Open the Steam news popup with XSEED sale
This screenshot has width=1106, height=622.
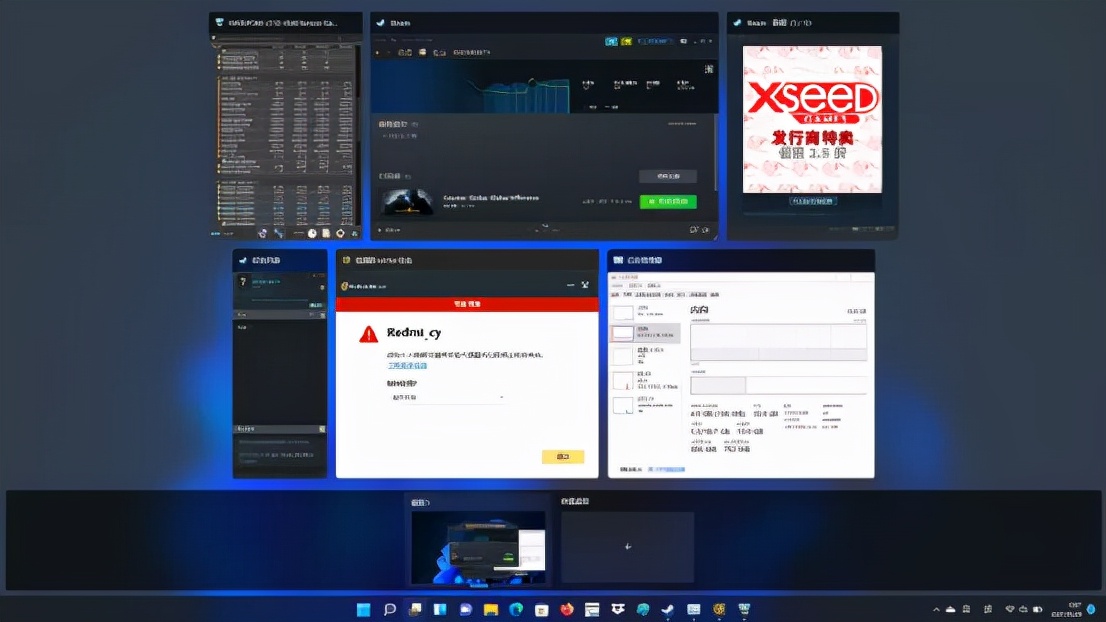coord(813,127)
